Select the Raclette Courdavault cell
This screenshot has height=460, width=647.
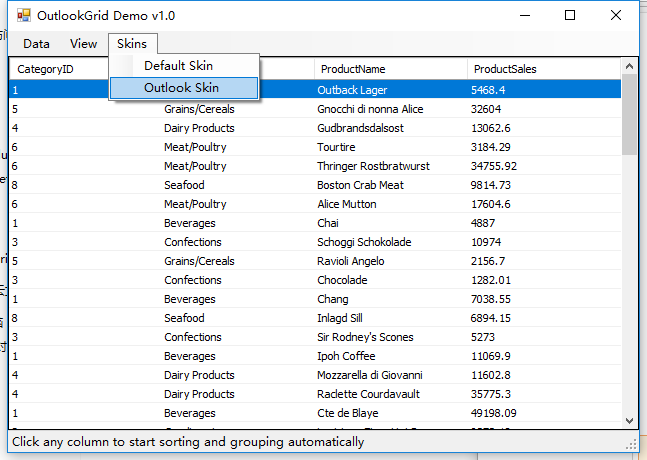[368, 394]
